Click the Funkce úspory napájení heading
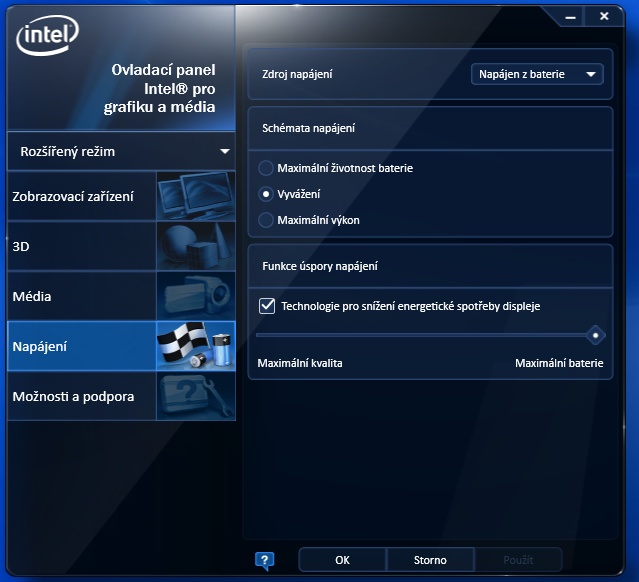 (x=320, y=266)
